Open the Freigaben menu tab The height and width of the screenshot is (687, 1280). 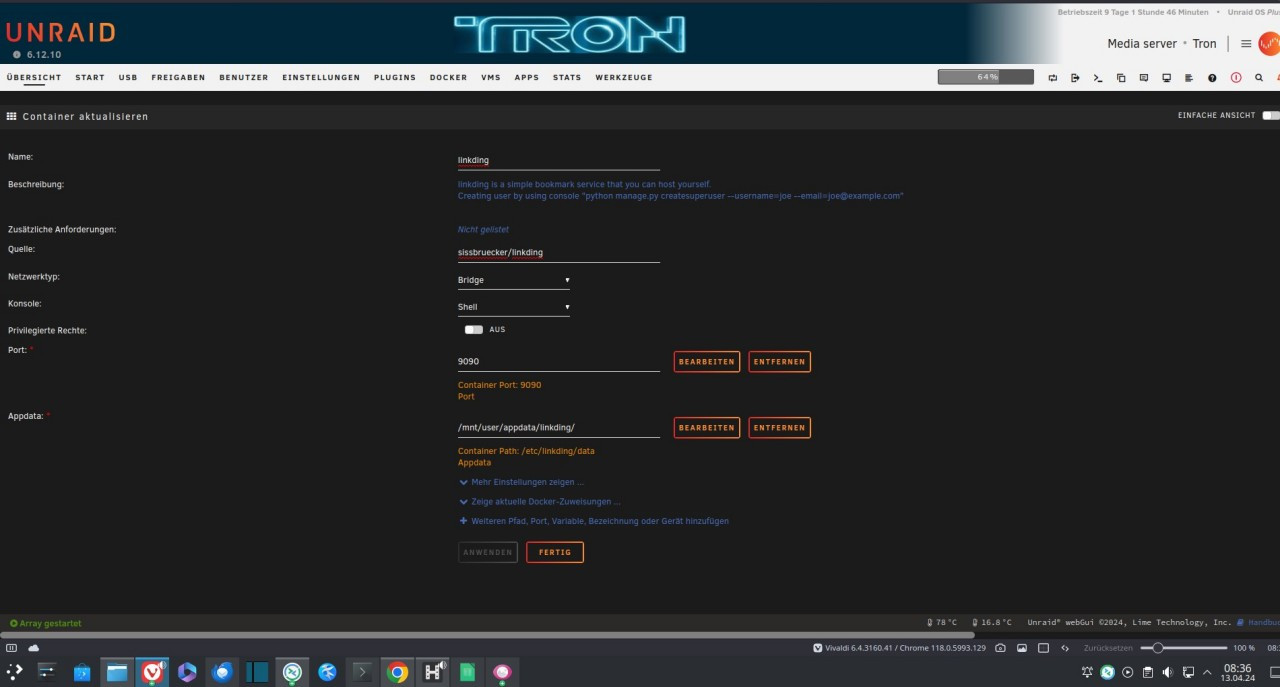point(179,77)
